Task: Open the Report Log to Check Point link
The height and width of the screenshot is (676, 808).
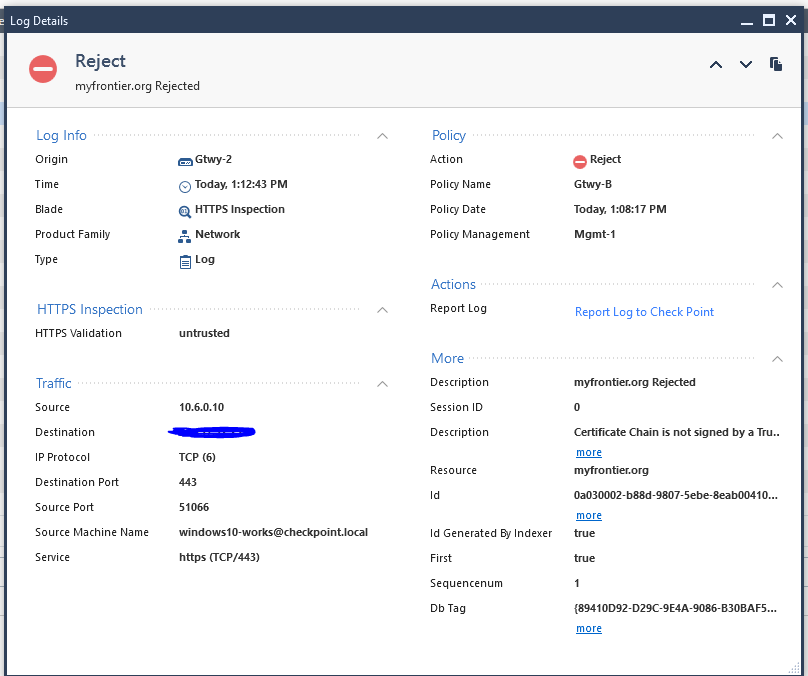Action: [644, 311]
